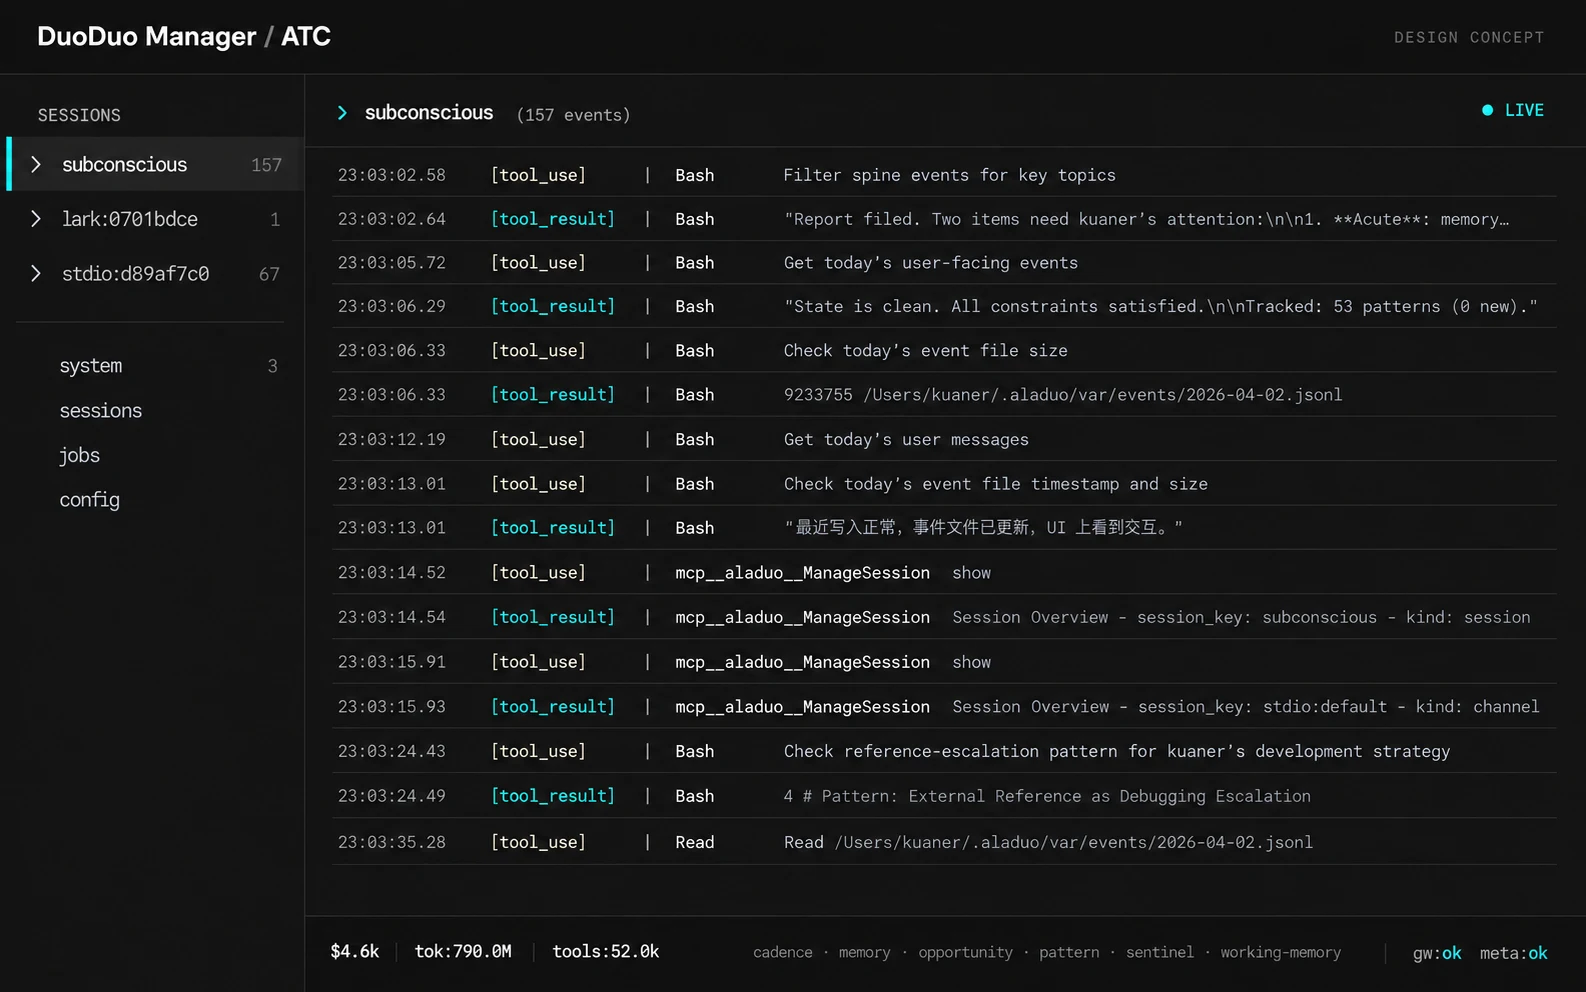Click the $4.6k cost in footer
The image size is (1586, 992).
(355, 952)
